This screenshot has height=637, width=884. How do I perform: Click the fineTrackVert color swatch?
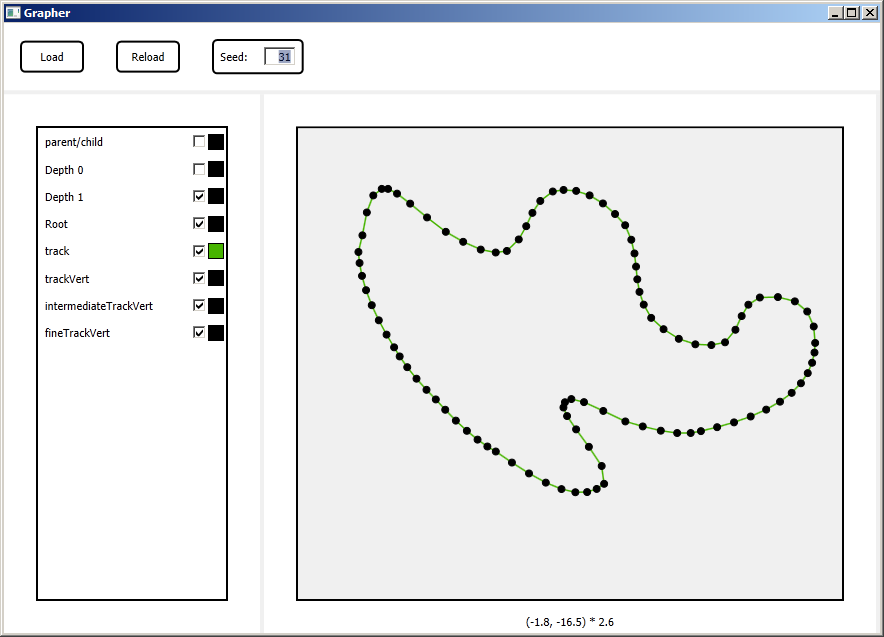(216, 333)
